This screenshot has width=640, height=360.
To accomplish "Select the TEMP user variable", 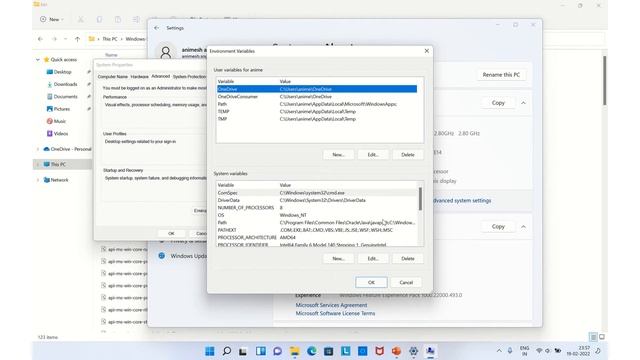I will (x=317, y=111).
